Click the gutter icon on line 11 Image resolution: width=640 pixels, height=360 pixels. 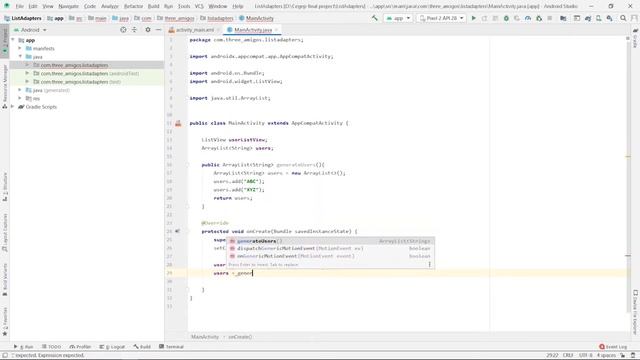(x=178, y=123)
